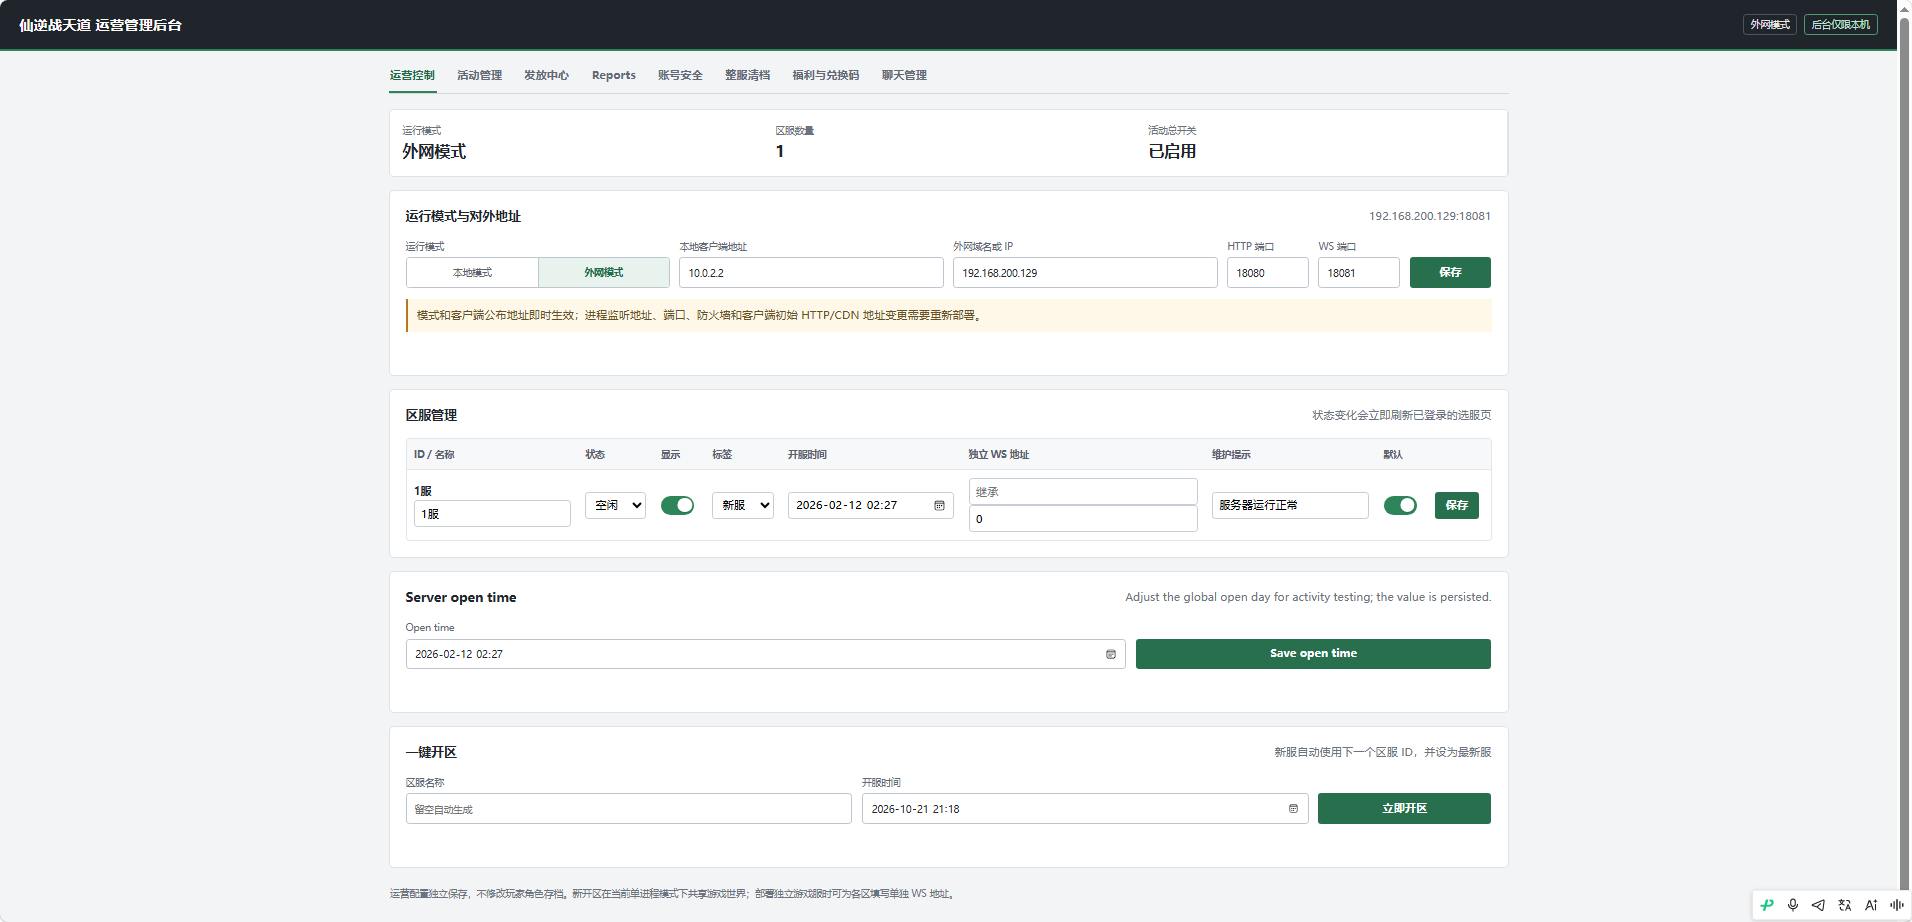
Task: Open the 整服清档 tab
Action: click(747, 75)
